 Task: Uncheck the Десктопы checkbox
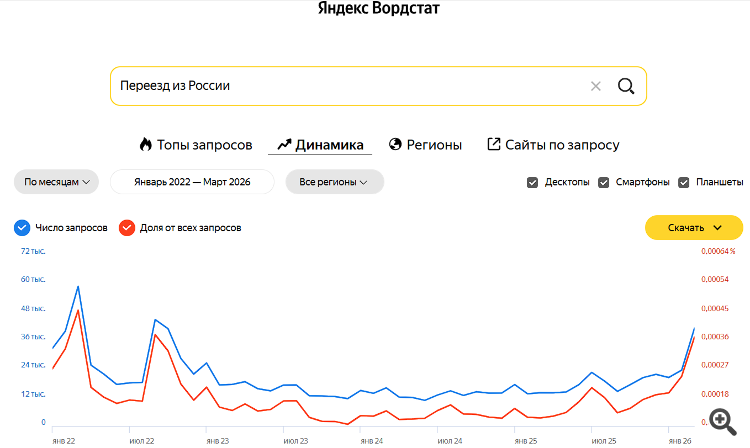[x=532, y=182]
